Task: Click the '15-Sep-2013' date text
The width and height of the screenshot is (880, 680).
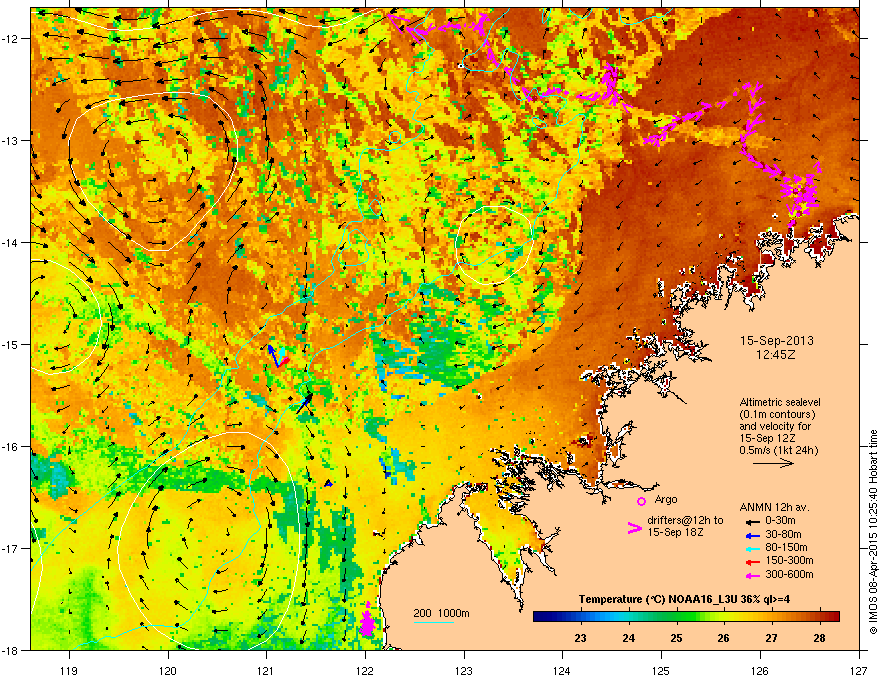Action: coord(776,341)
